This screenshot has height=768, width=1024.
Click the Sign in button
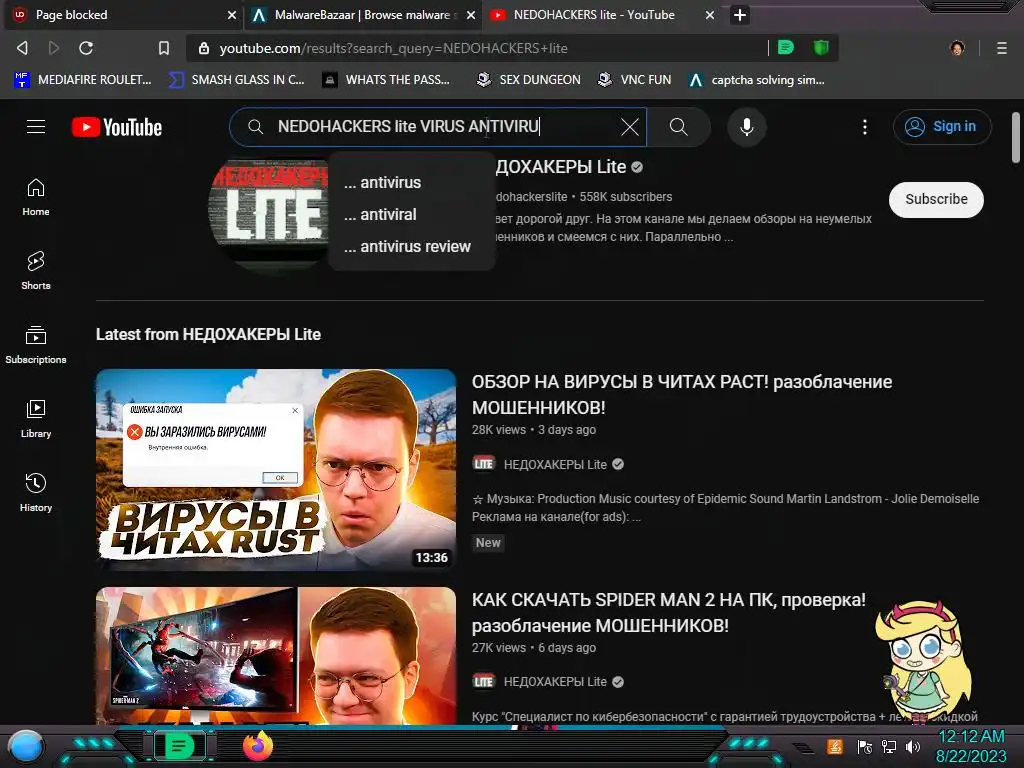coord(942,127)
